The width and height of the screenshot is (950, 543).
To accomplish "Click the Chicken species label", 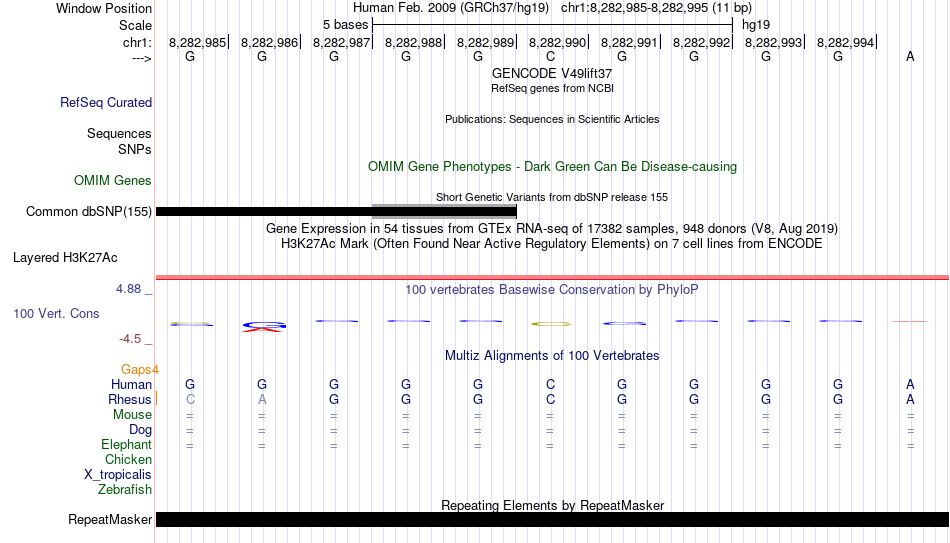I will (x=128, y=460).
